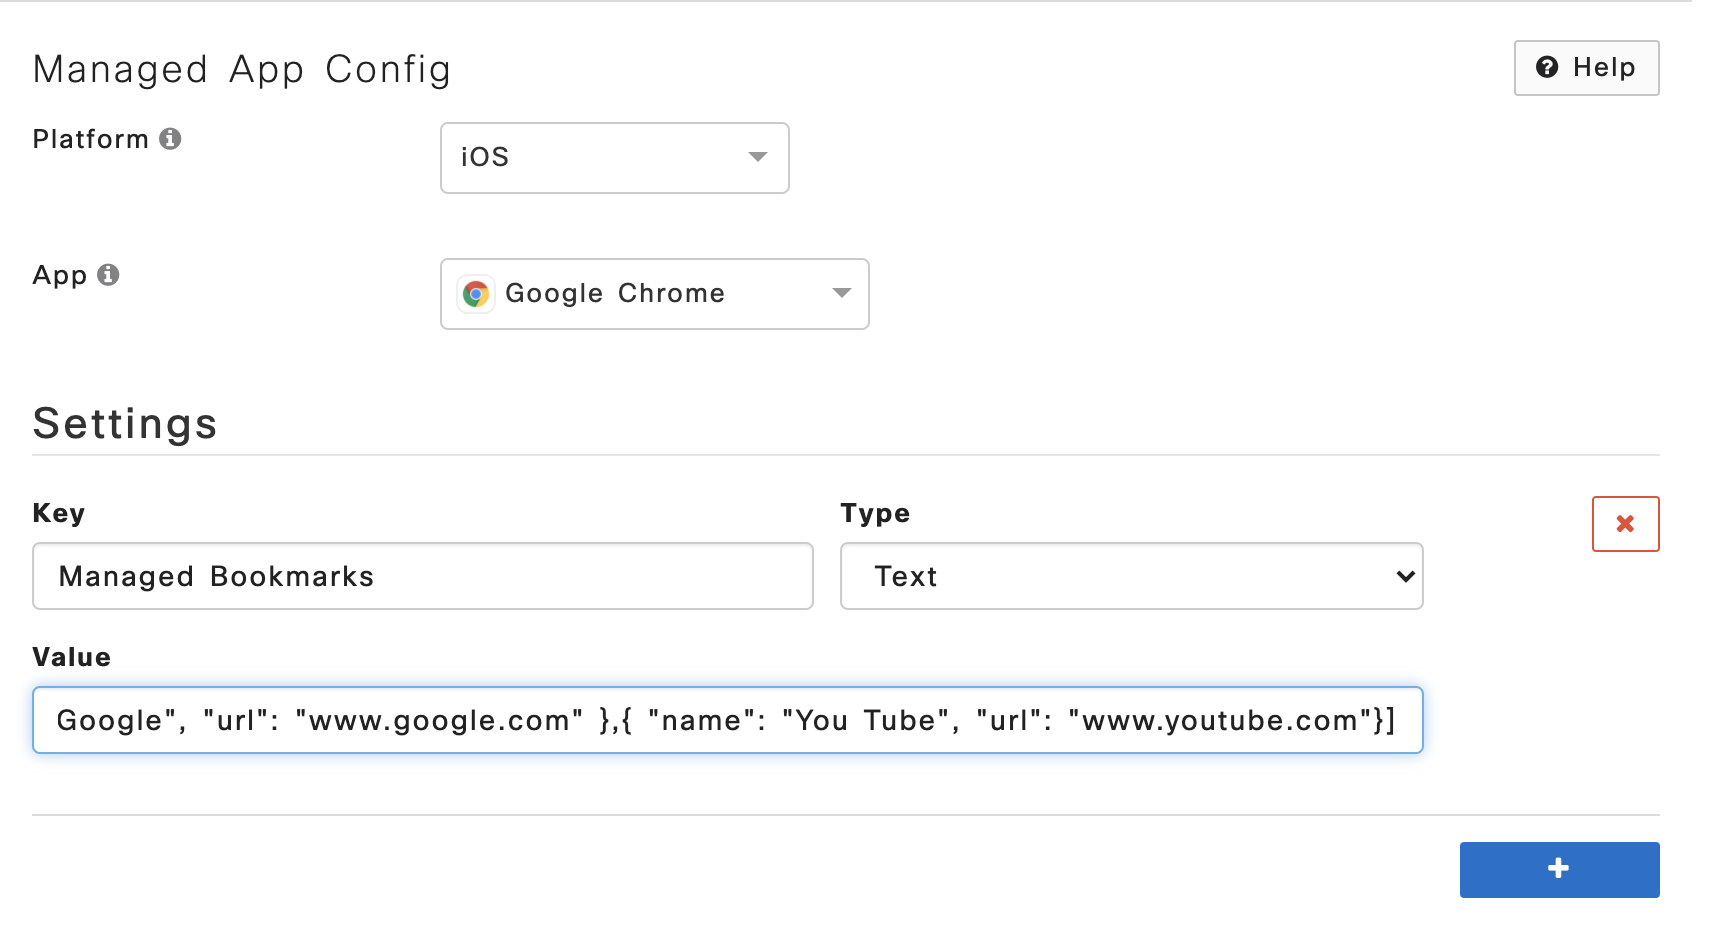Image resolution: width=1718 pixels, height=934 pixels.
Task: Select the Key field containing Managed Bookmarks
Action: pos(422,576)
